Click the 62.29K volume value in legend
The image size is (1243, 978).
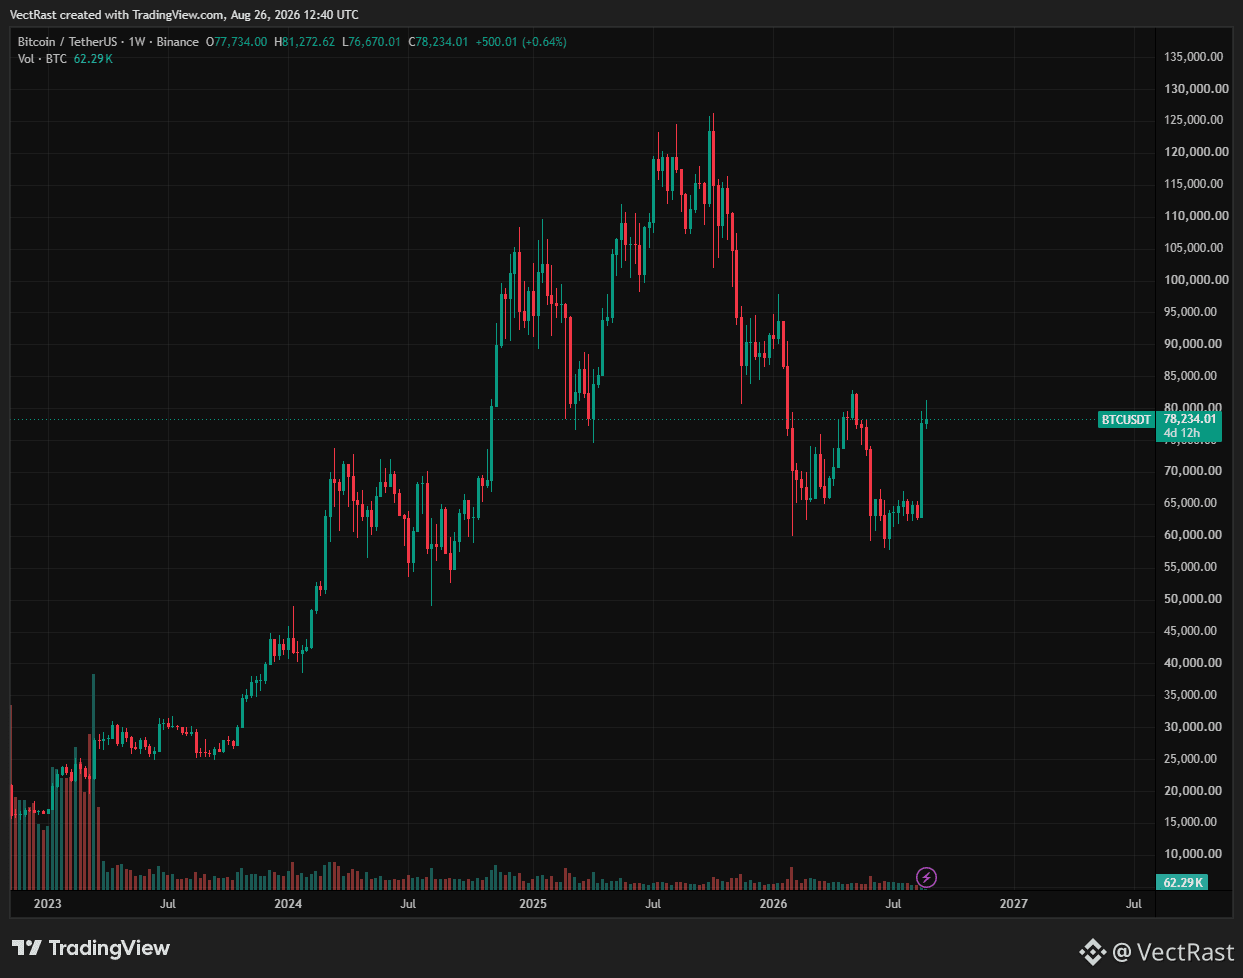[x=93, y=59]
